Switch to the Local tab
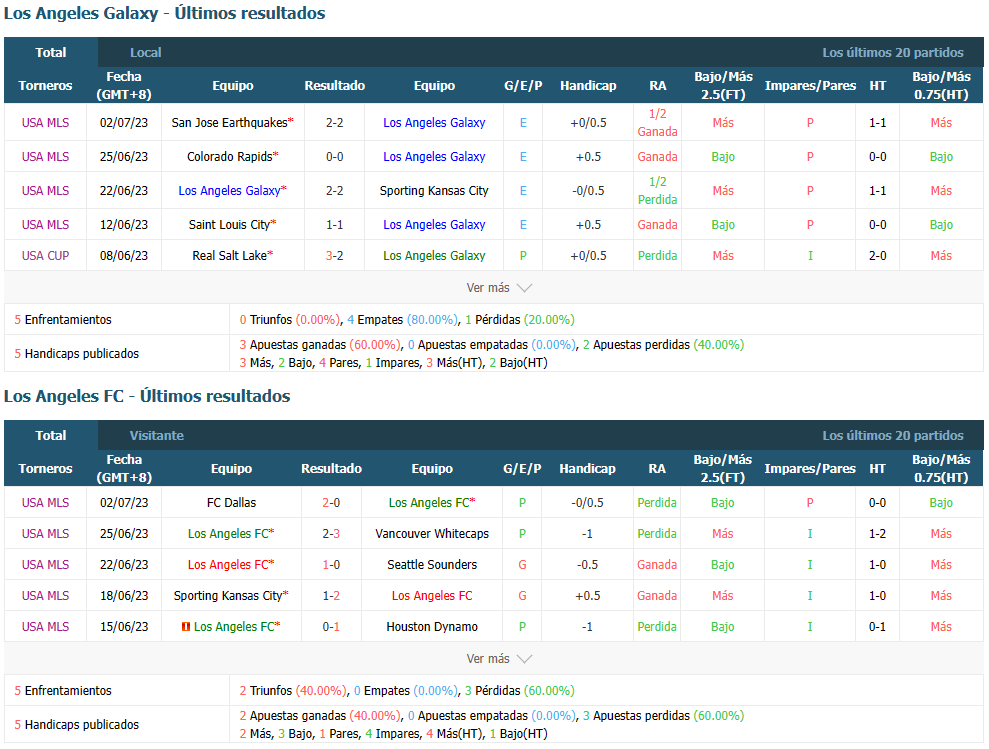 coord(146,52)
